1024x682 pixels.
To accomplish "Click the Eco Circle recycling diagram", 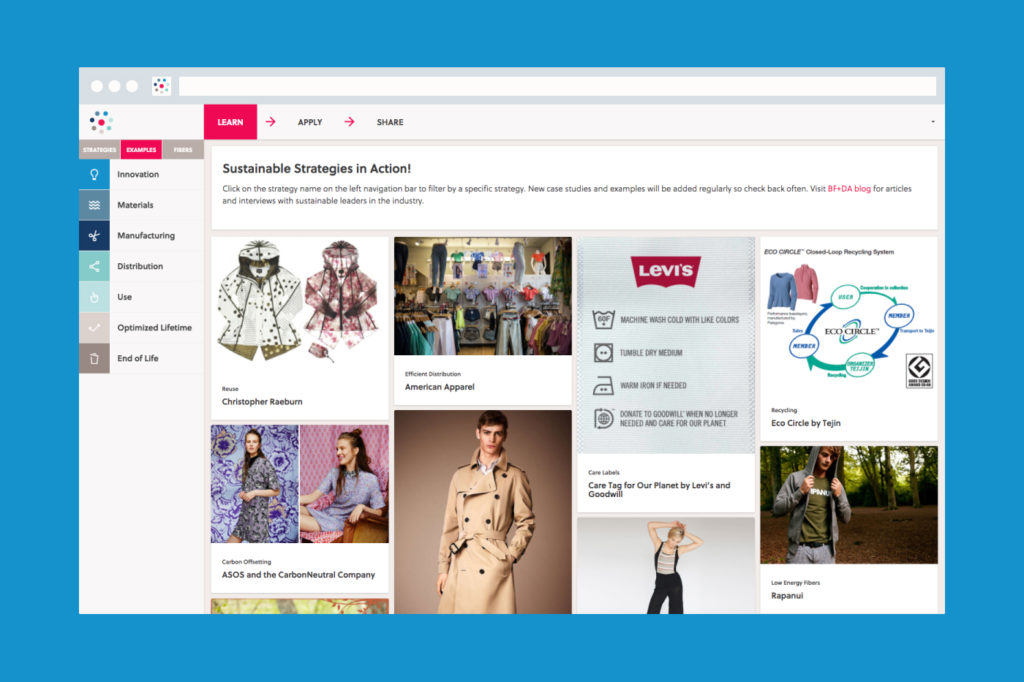I will [849, 319].
